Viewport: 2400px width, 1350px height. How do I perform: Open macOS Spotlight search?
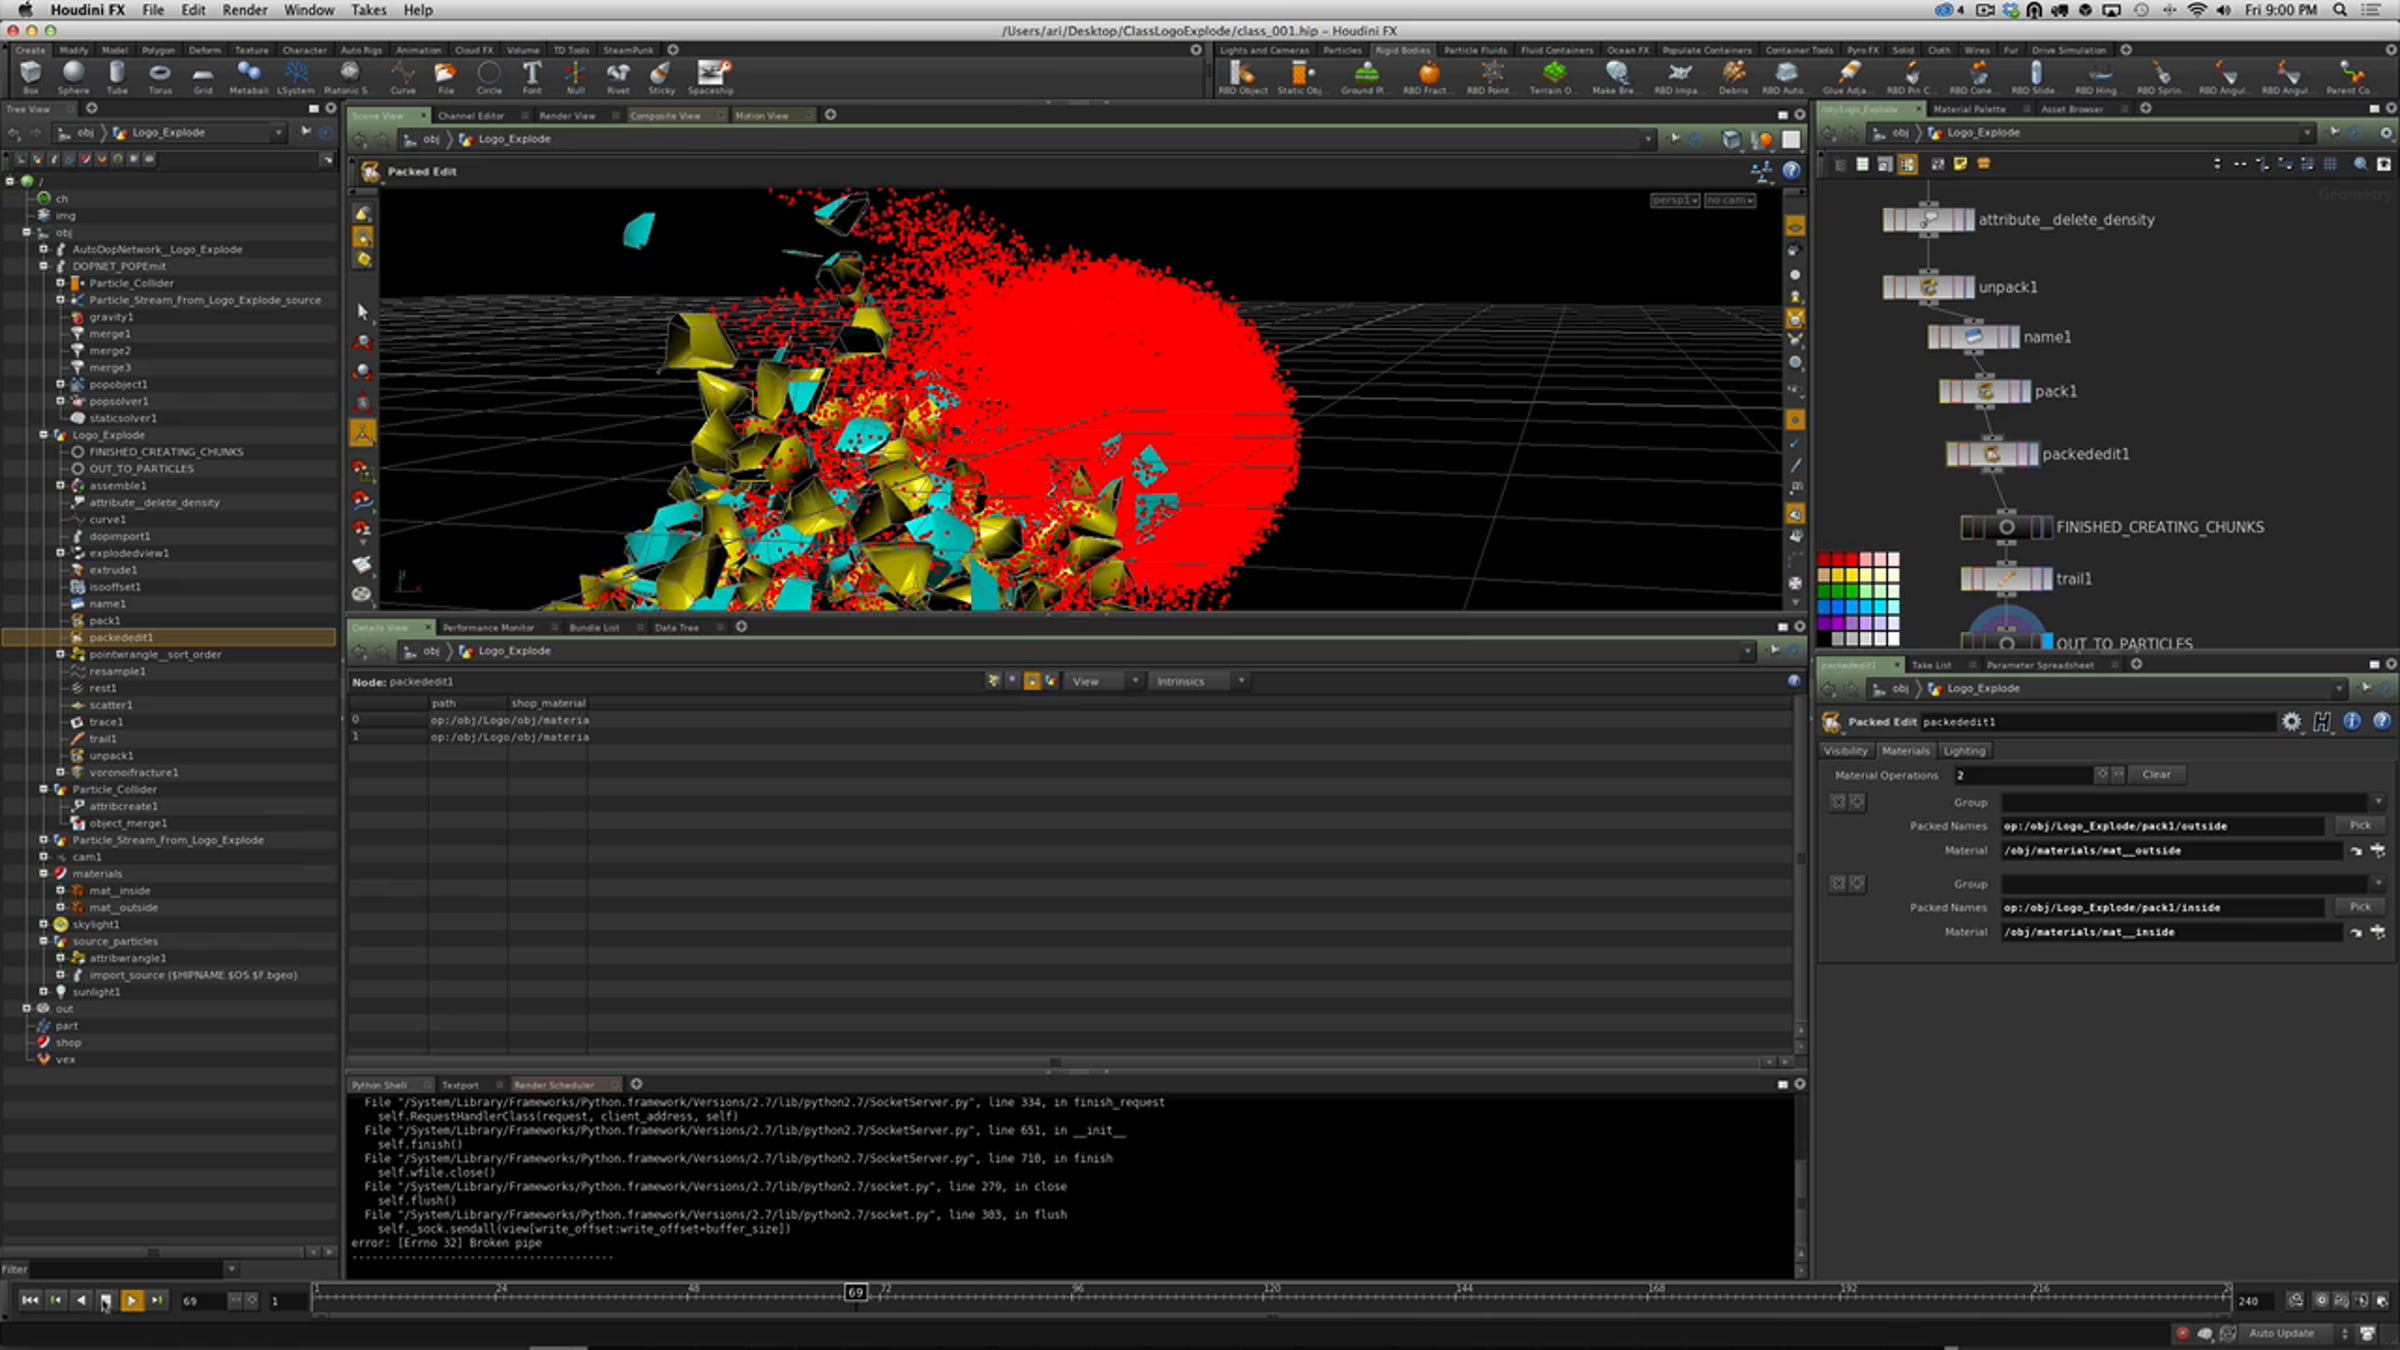click(x=2340, y=10)
